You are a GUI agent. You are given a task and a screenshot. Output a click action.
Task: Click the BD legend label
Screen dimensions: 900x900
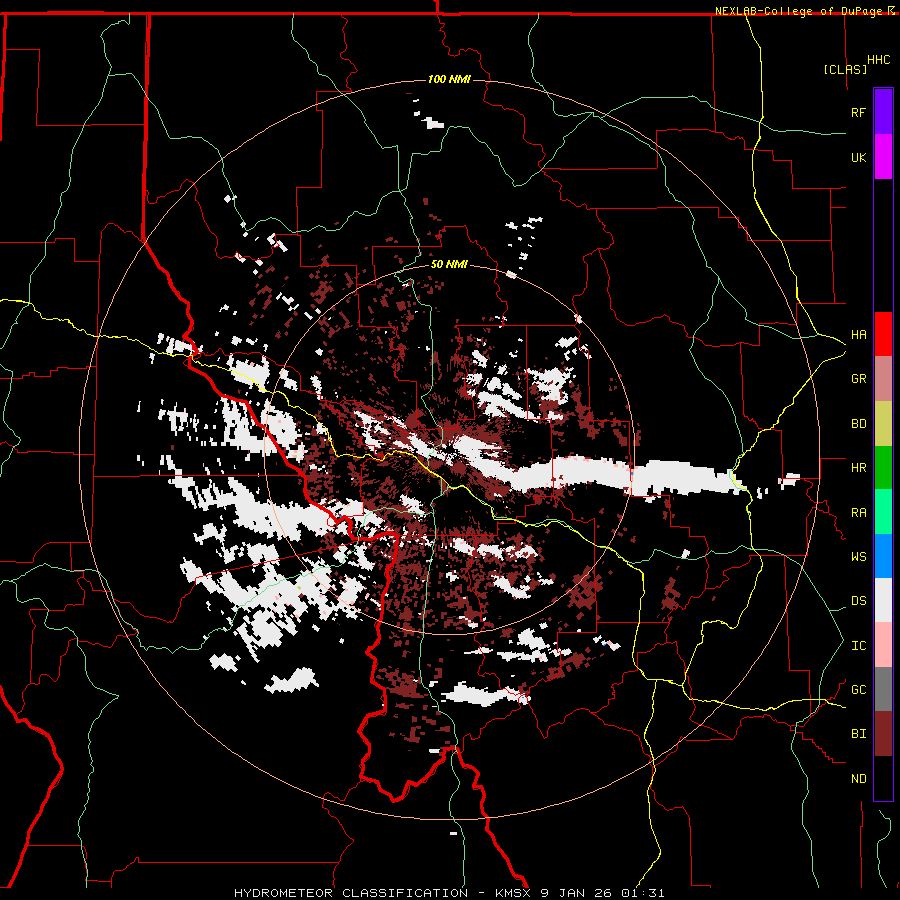click(858, 424)
